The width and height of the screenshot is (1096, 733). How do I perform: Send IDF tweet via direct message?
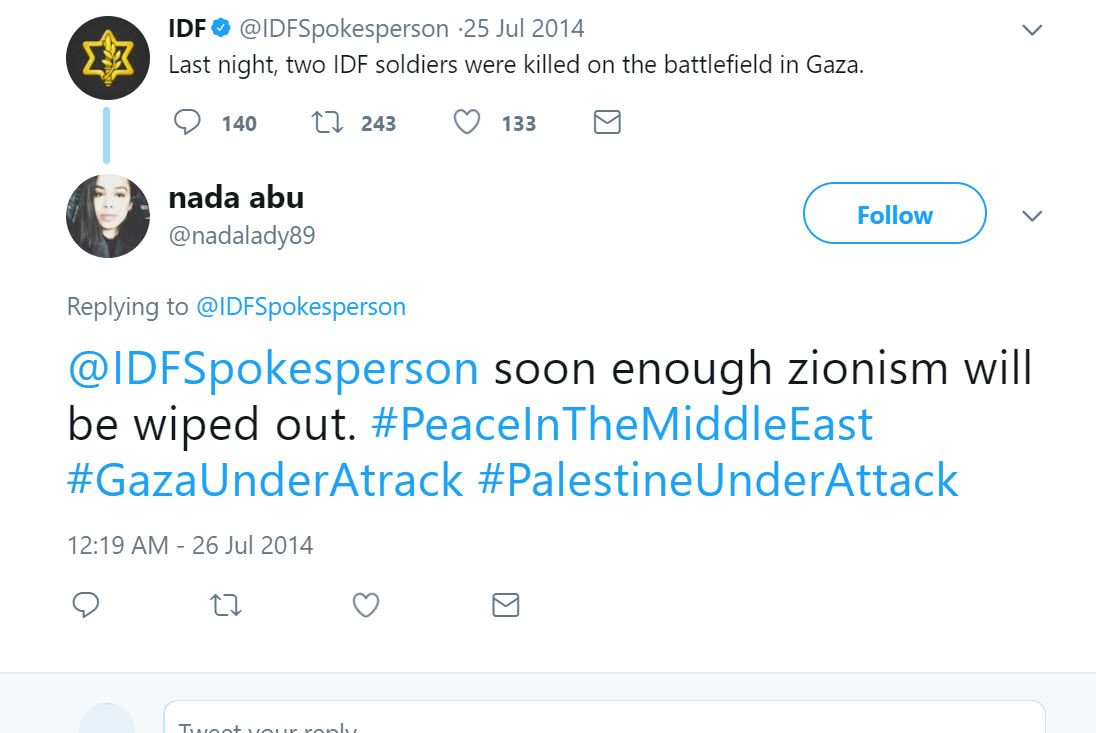click(607, 123)
